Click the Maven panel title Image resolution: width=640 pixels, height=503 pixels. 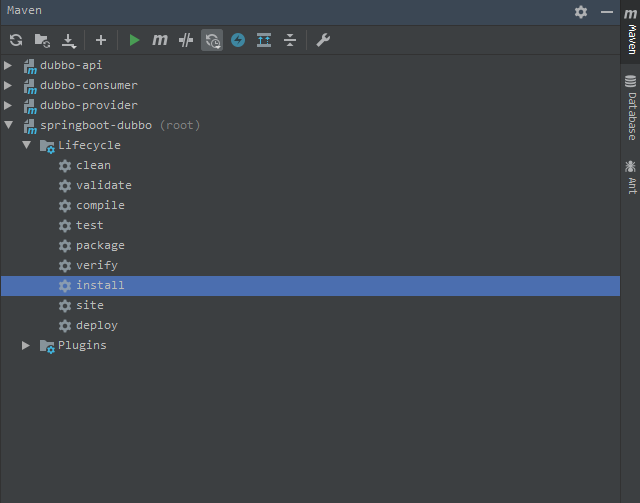pyautogui.click(x=24, y=10)
